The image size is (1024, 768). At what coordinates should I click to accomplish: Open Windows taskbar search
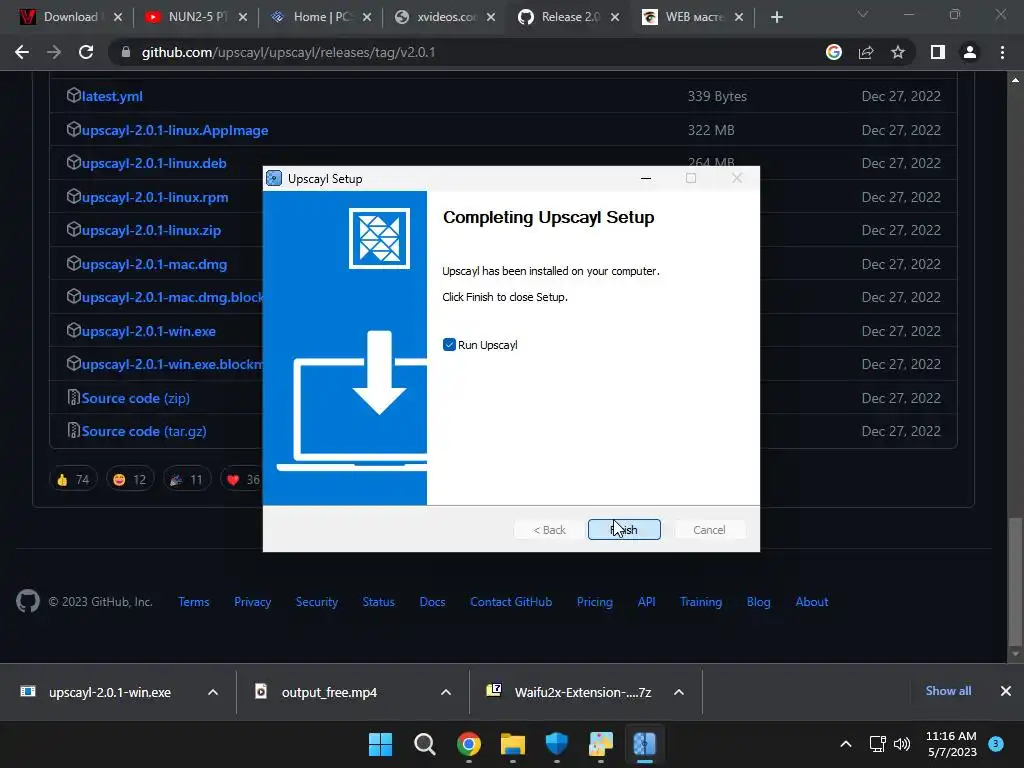pyautogui.click(x=424, y=744)
